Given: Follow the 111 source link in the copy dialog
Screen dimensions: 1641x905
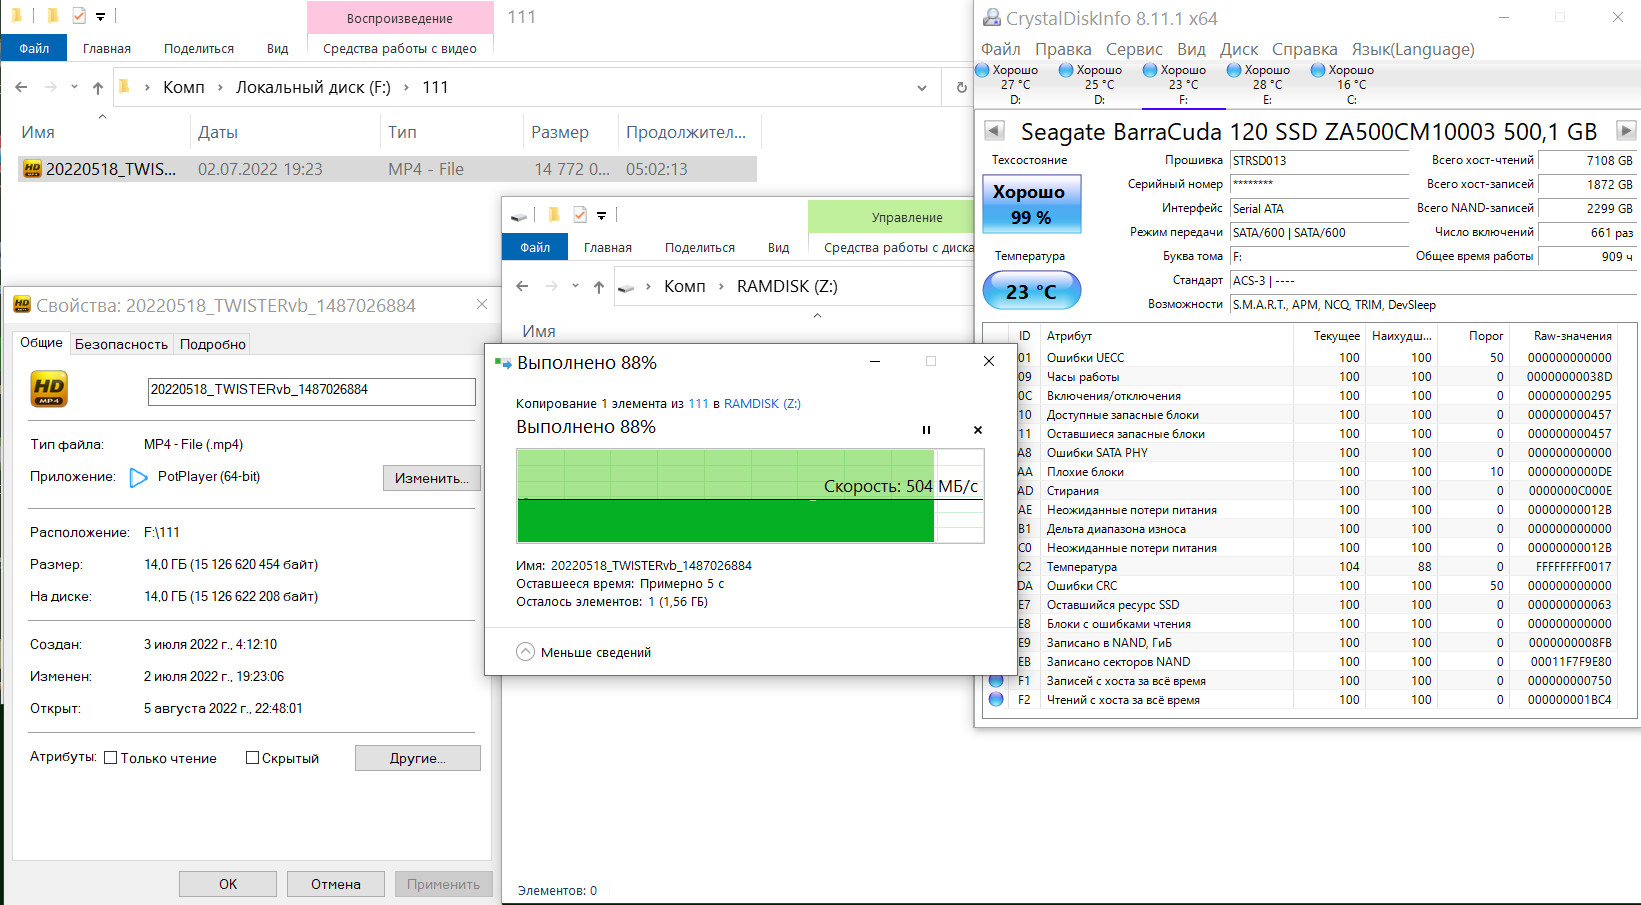Looking at the screenshot, I should point(698,404).
